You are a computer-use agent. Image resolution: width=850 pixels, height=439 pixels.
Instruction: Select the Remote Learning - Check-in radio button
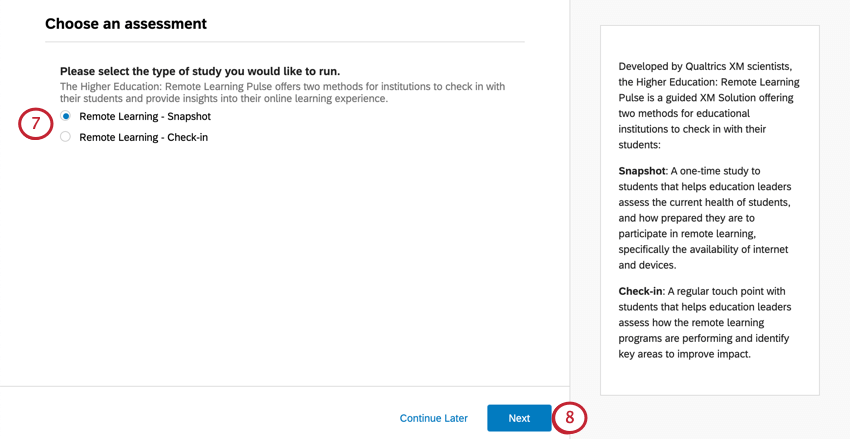pos(66,137)
